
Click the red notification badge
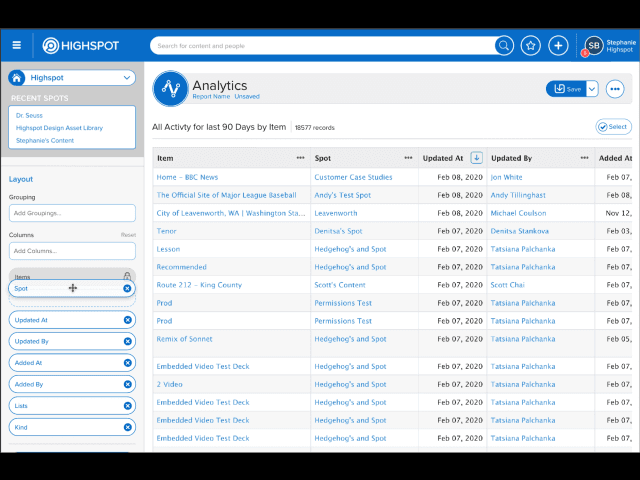click(x=585, y=53)
